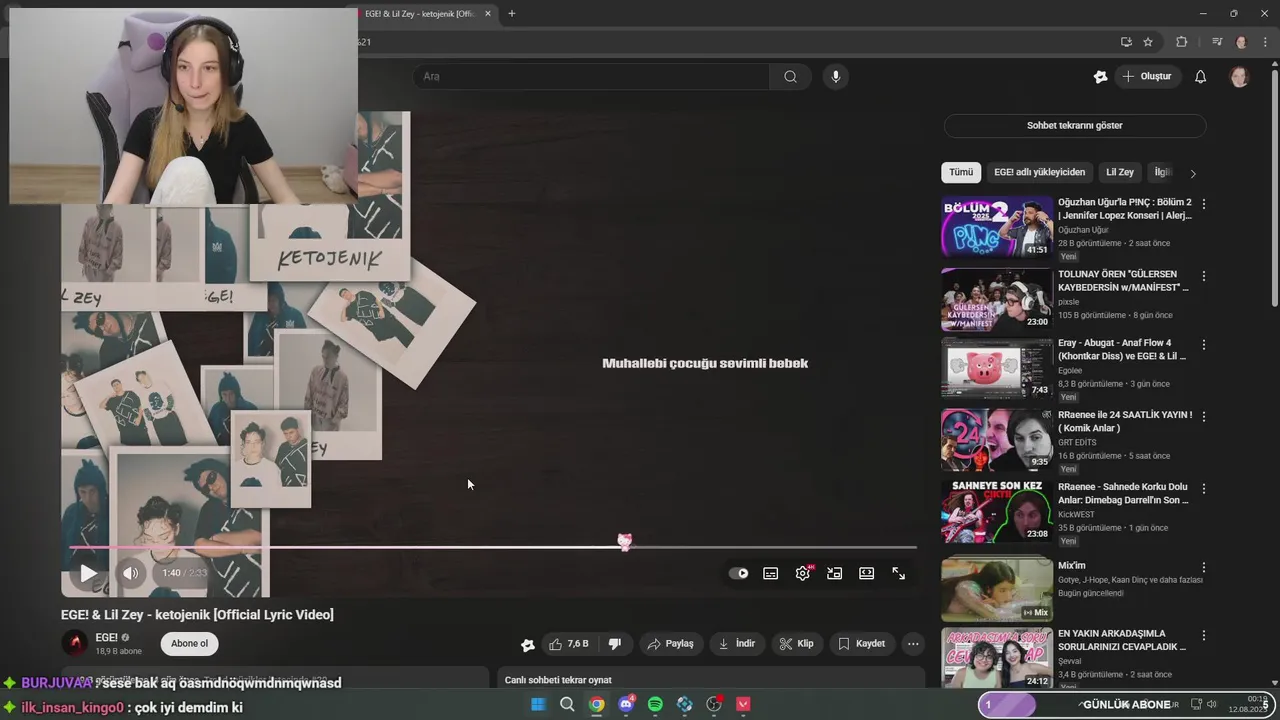
Task: Click the Klip scissors button
Action: coord(796,644)
